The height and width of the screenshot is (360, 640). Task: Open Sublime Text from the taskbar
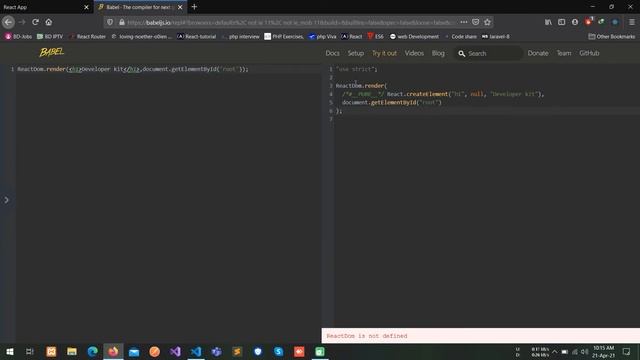[237, 351]
